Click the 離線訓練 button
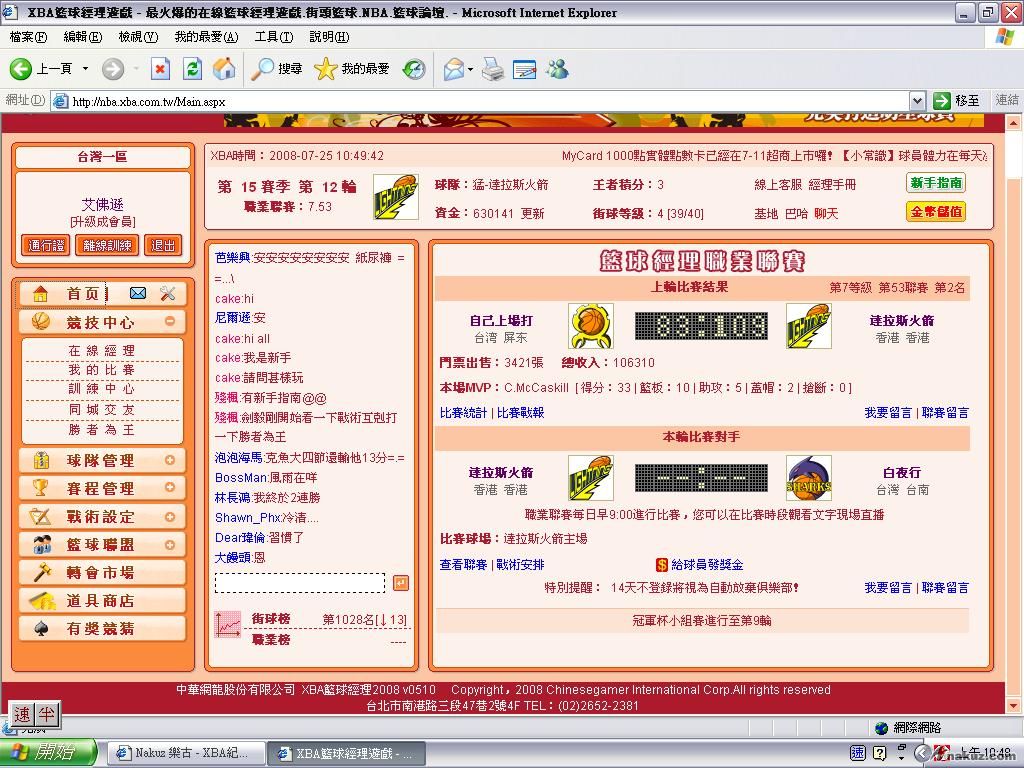Viewport: 1024px width, 768px height. pyautogui.click(x=107, y=246)
